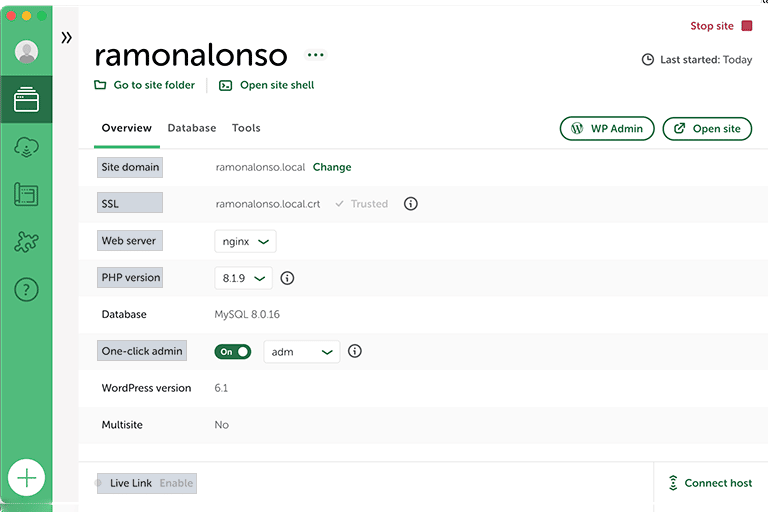This screenshot has height=512, width=768.
Task: Click the Trusted SSL status
Action: pyautogui.click(x=362, y=204)
